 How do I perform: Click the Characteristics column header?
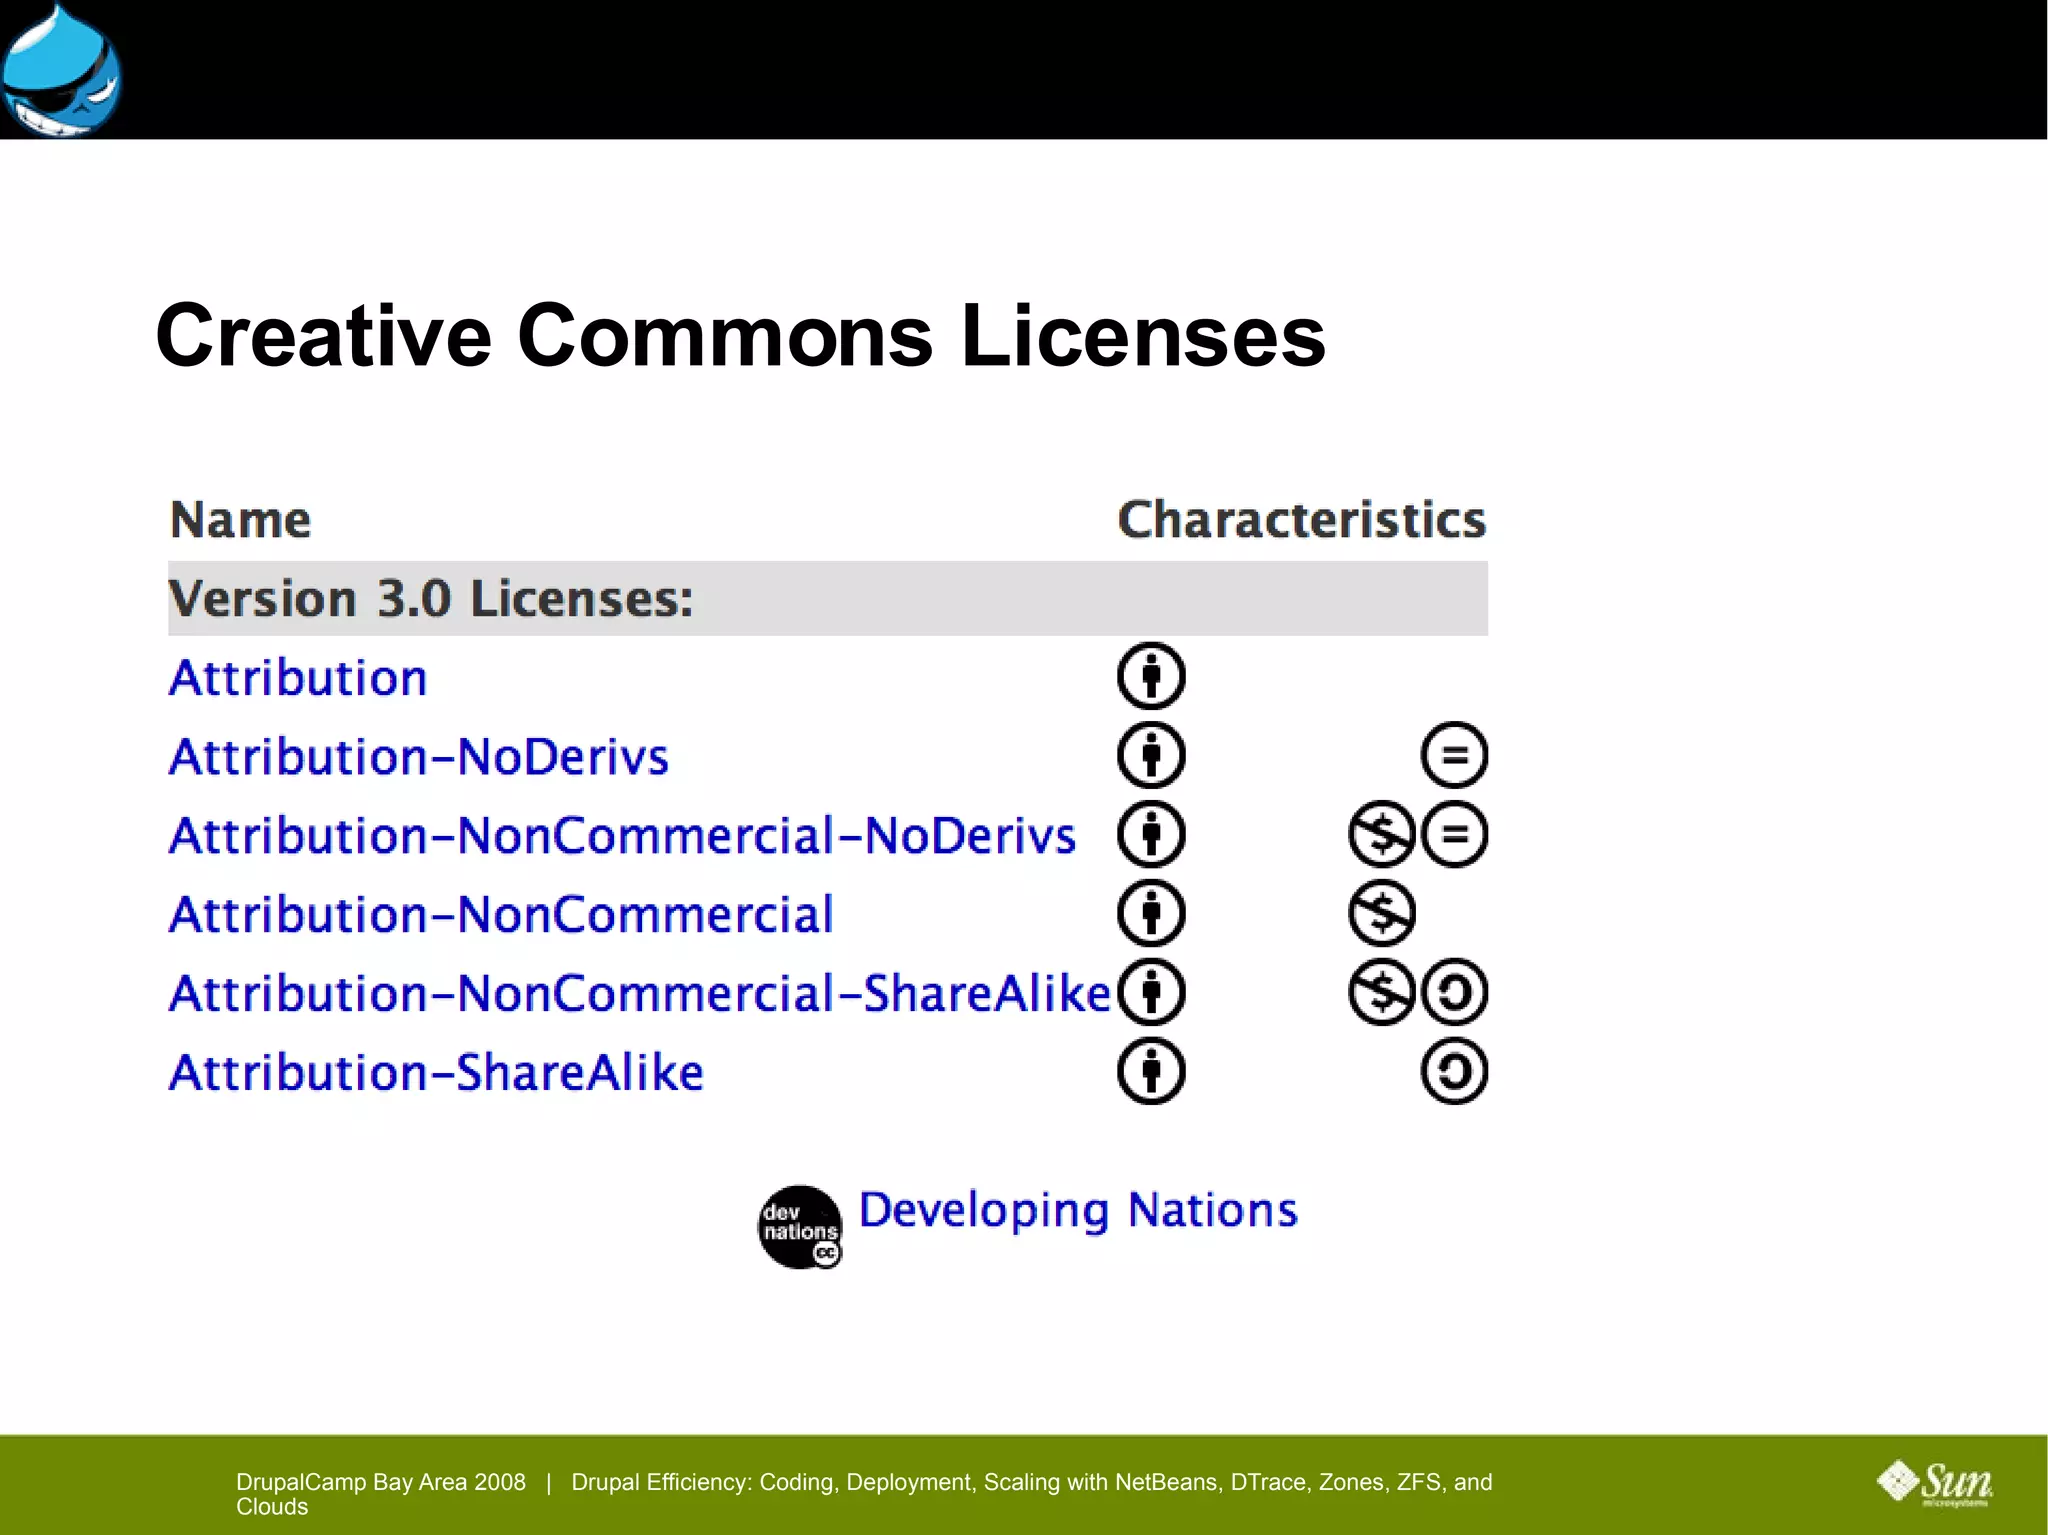pos(1302,519)
